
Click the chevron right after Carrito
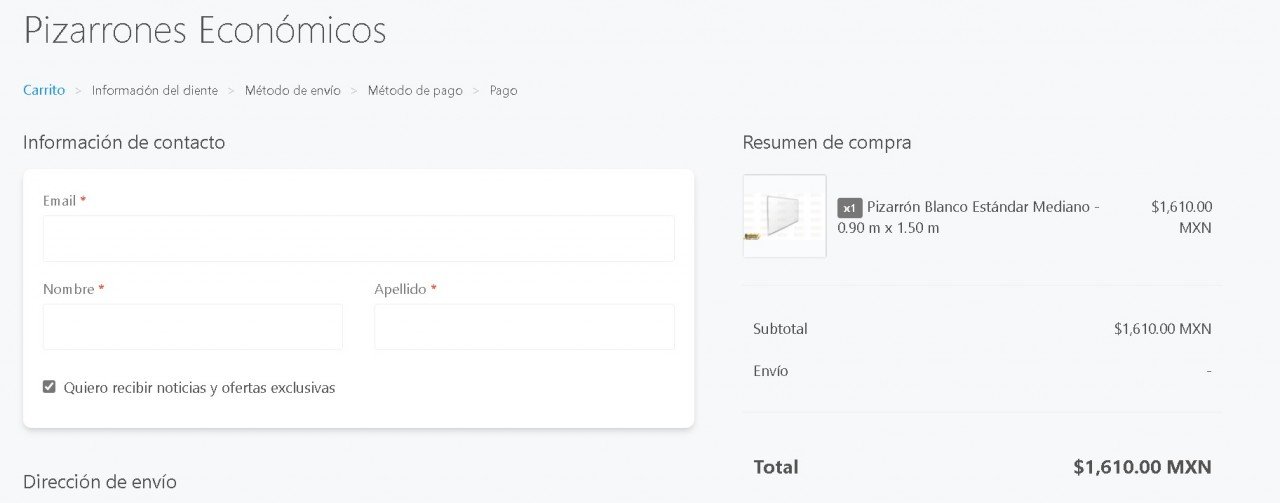point(78,90)
